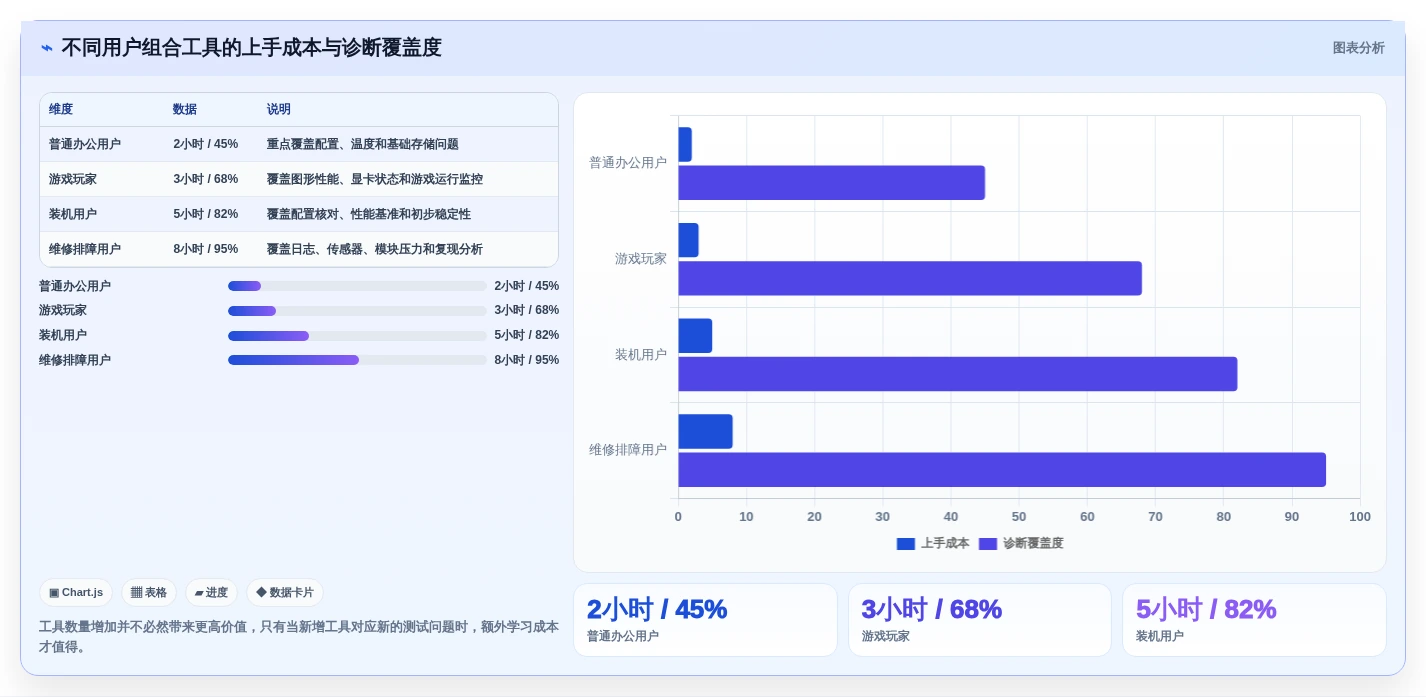Click table cell 5小时 / 82%

(206, 214)
